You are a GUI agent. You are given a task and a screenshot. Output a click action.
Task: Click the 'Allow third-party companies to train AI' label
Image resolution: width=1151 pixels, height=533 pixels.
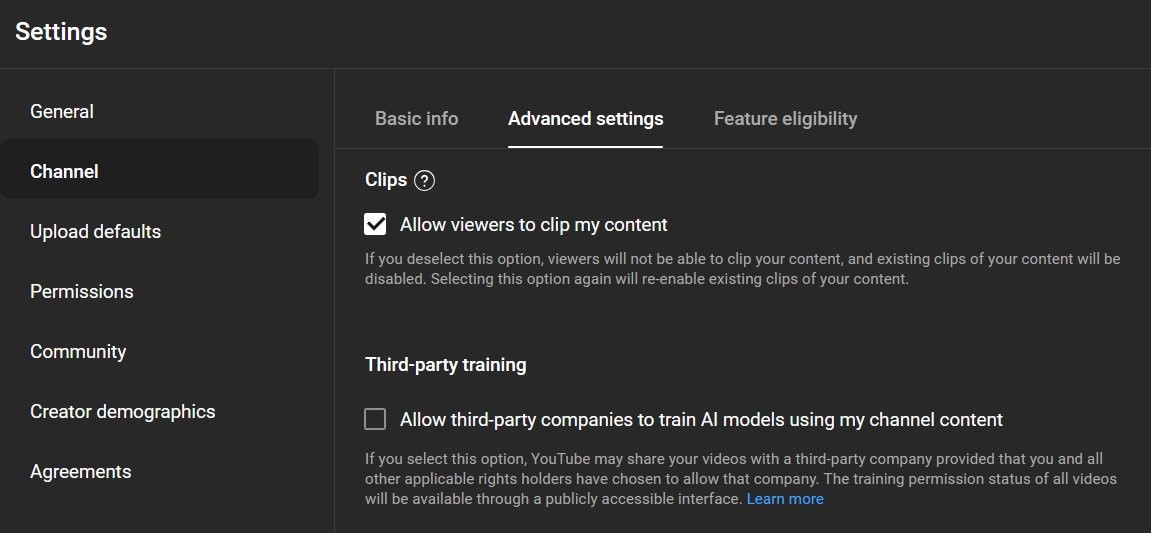(x=701, y=420)
